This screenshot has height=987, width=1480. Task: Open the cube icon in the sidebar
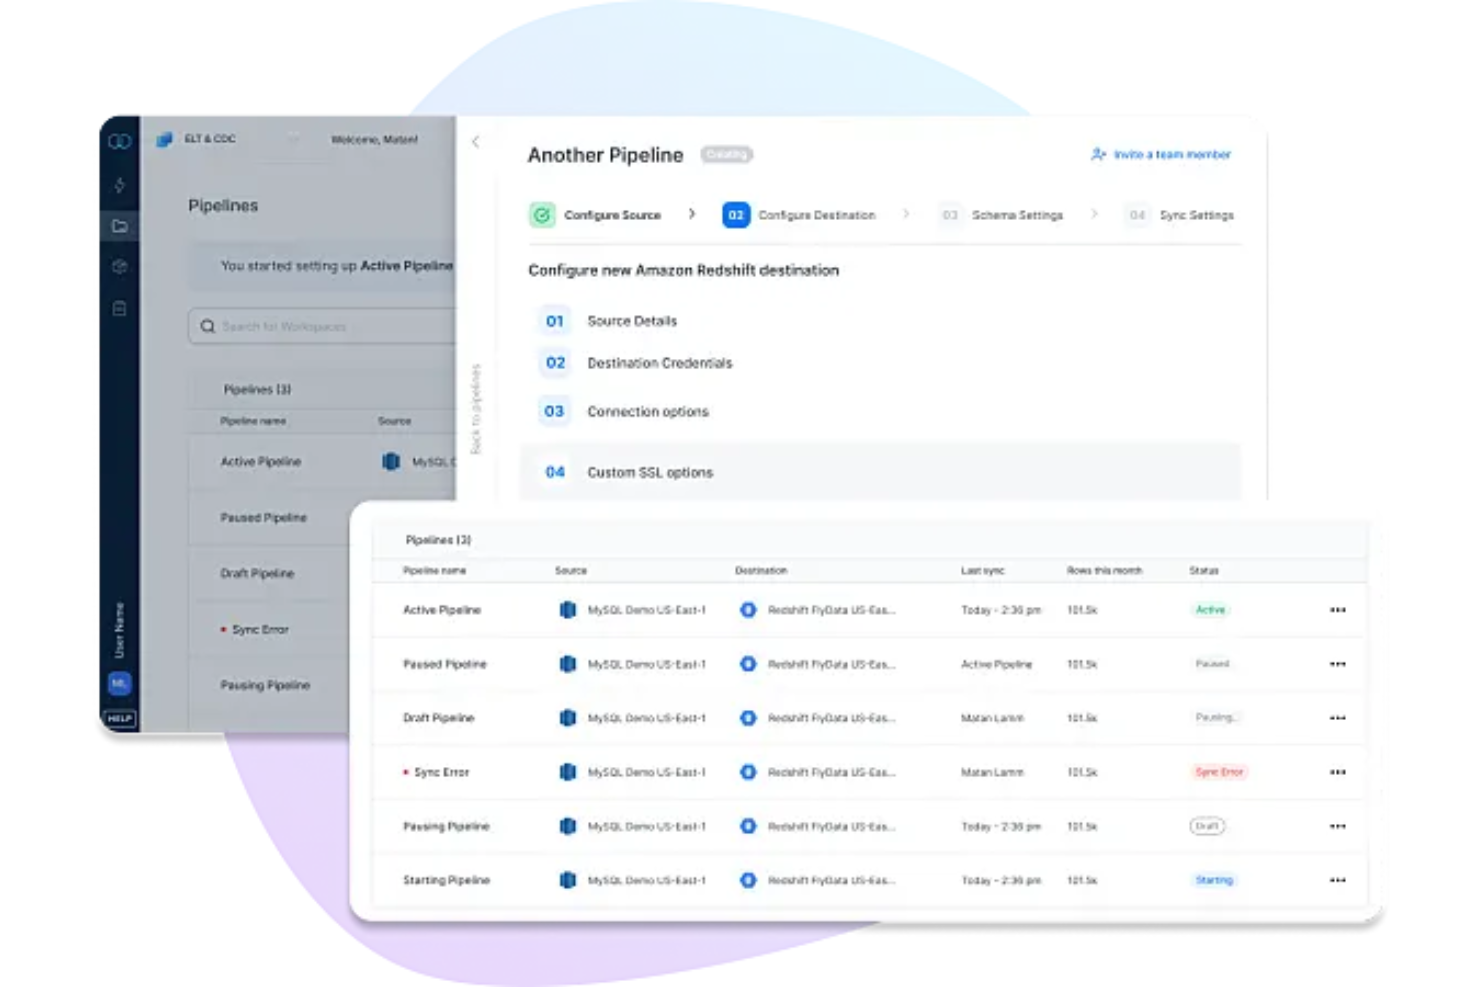click(x=120, y=267)
